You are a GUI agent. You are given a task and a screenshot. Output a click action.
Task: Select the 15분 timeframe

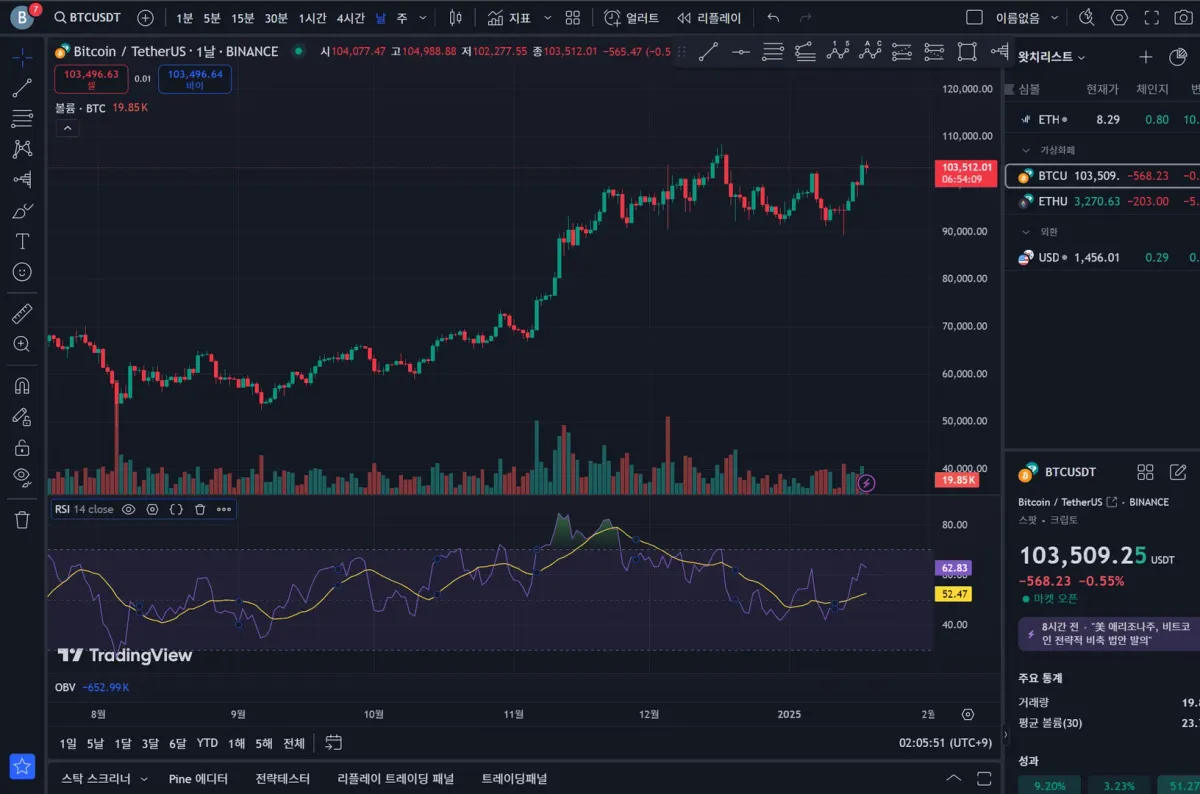(x=243, y=18)
